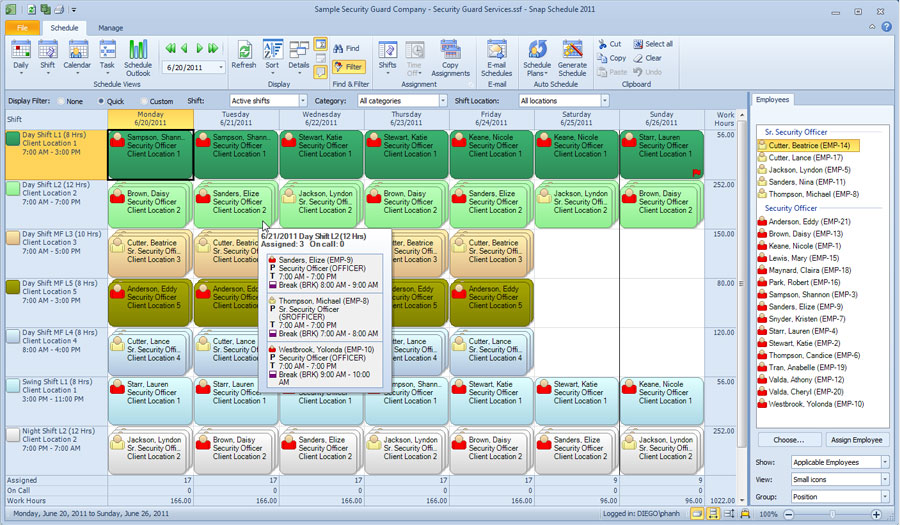900x525 pixels.
Task: Open the Shifts assignment icon
Action: pyautogui.click(x=387, y=56)
